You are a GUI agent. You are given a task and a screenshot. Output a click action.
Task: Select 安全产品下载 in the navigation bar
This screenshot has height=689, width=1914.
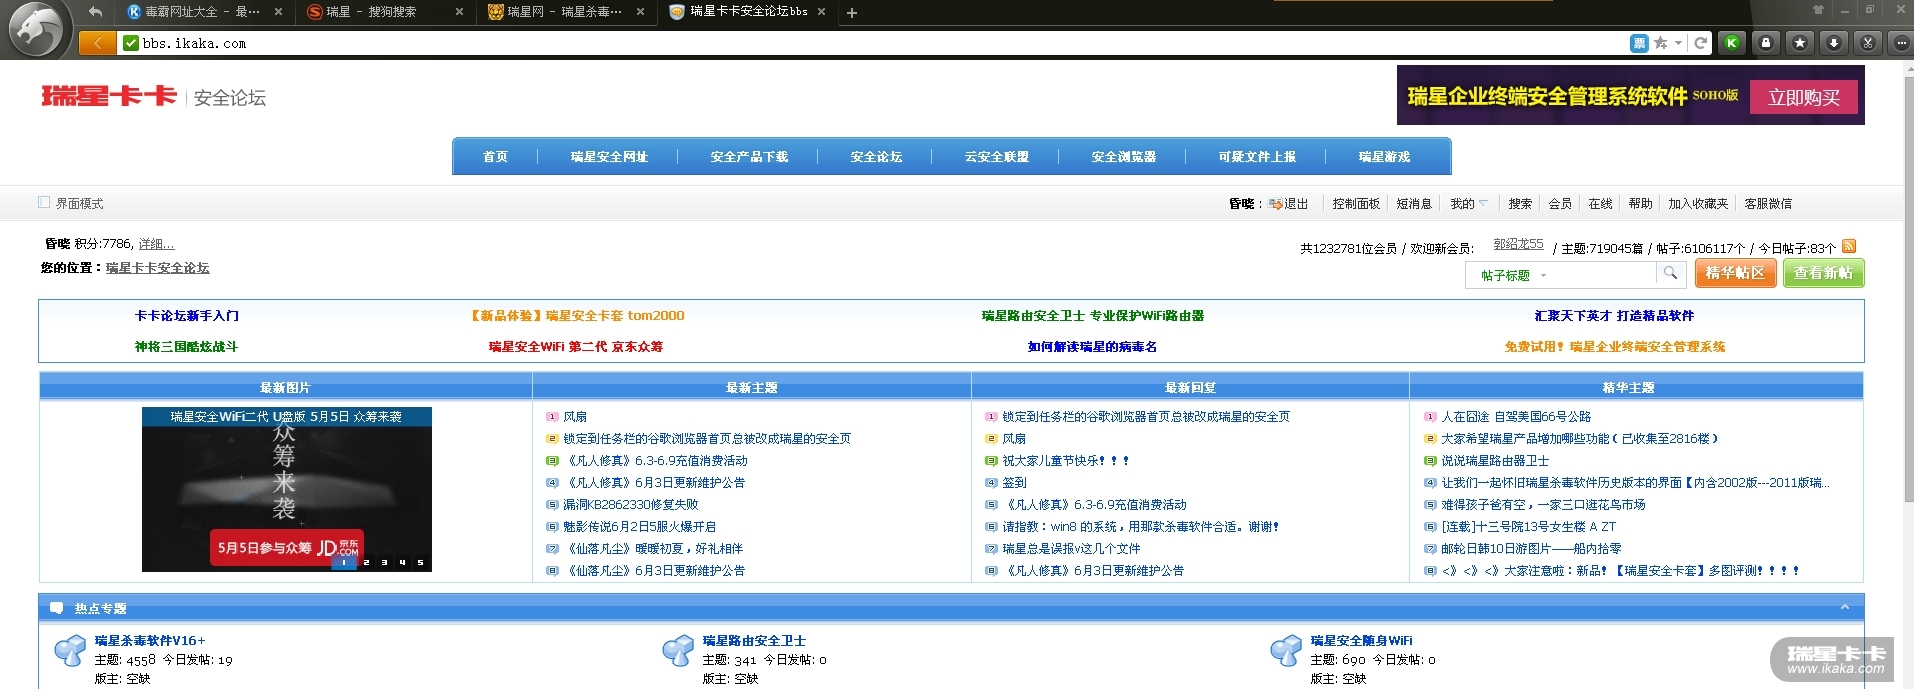(749, 157)
